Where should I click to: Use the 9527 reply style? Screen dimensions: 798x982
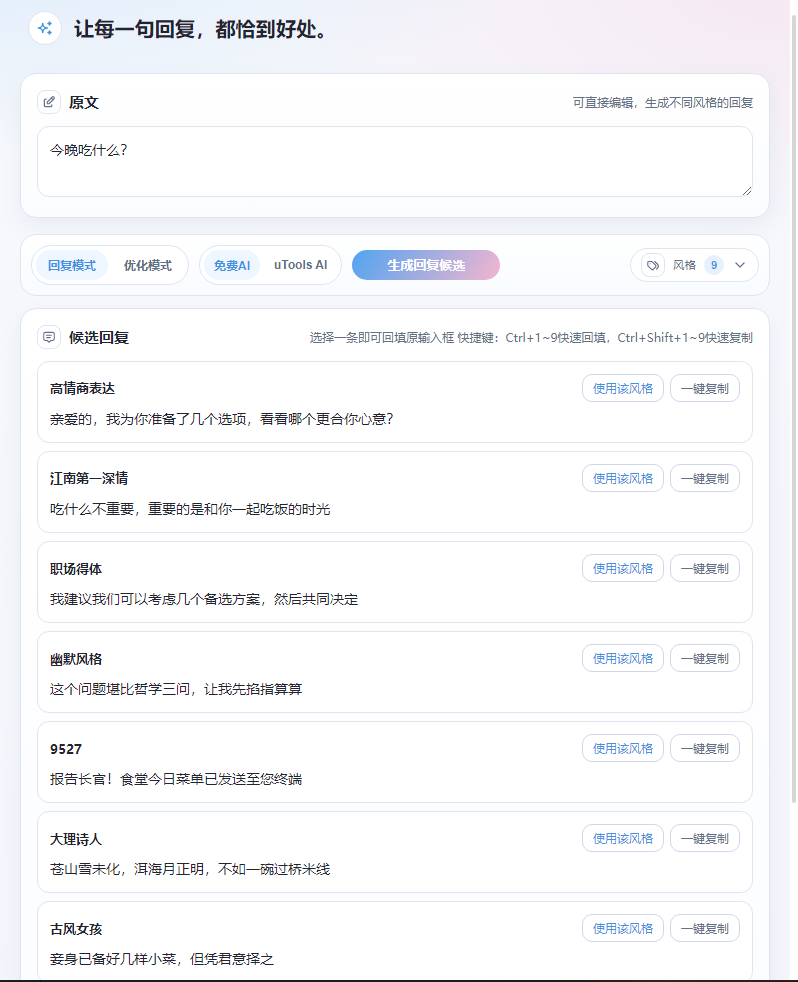coord(622,748)
